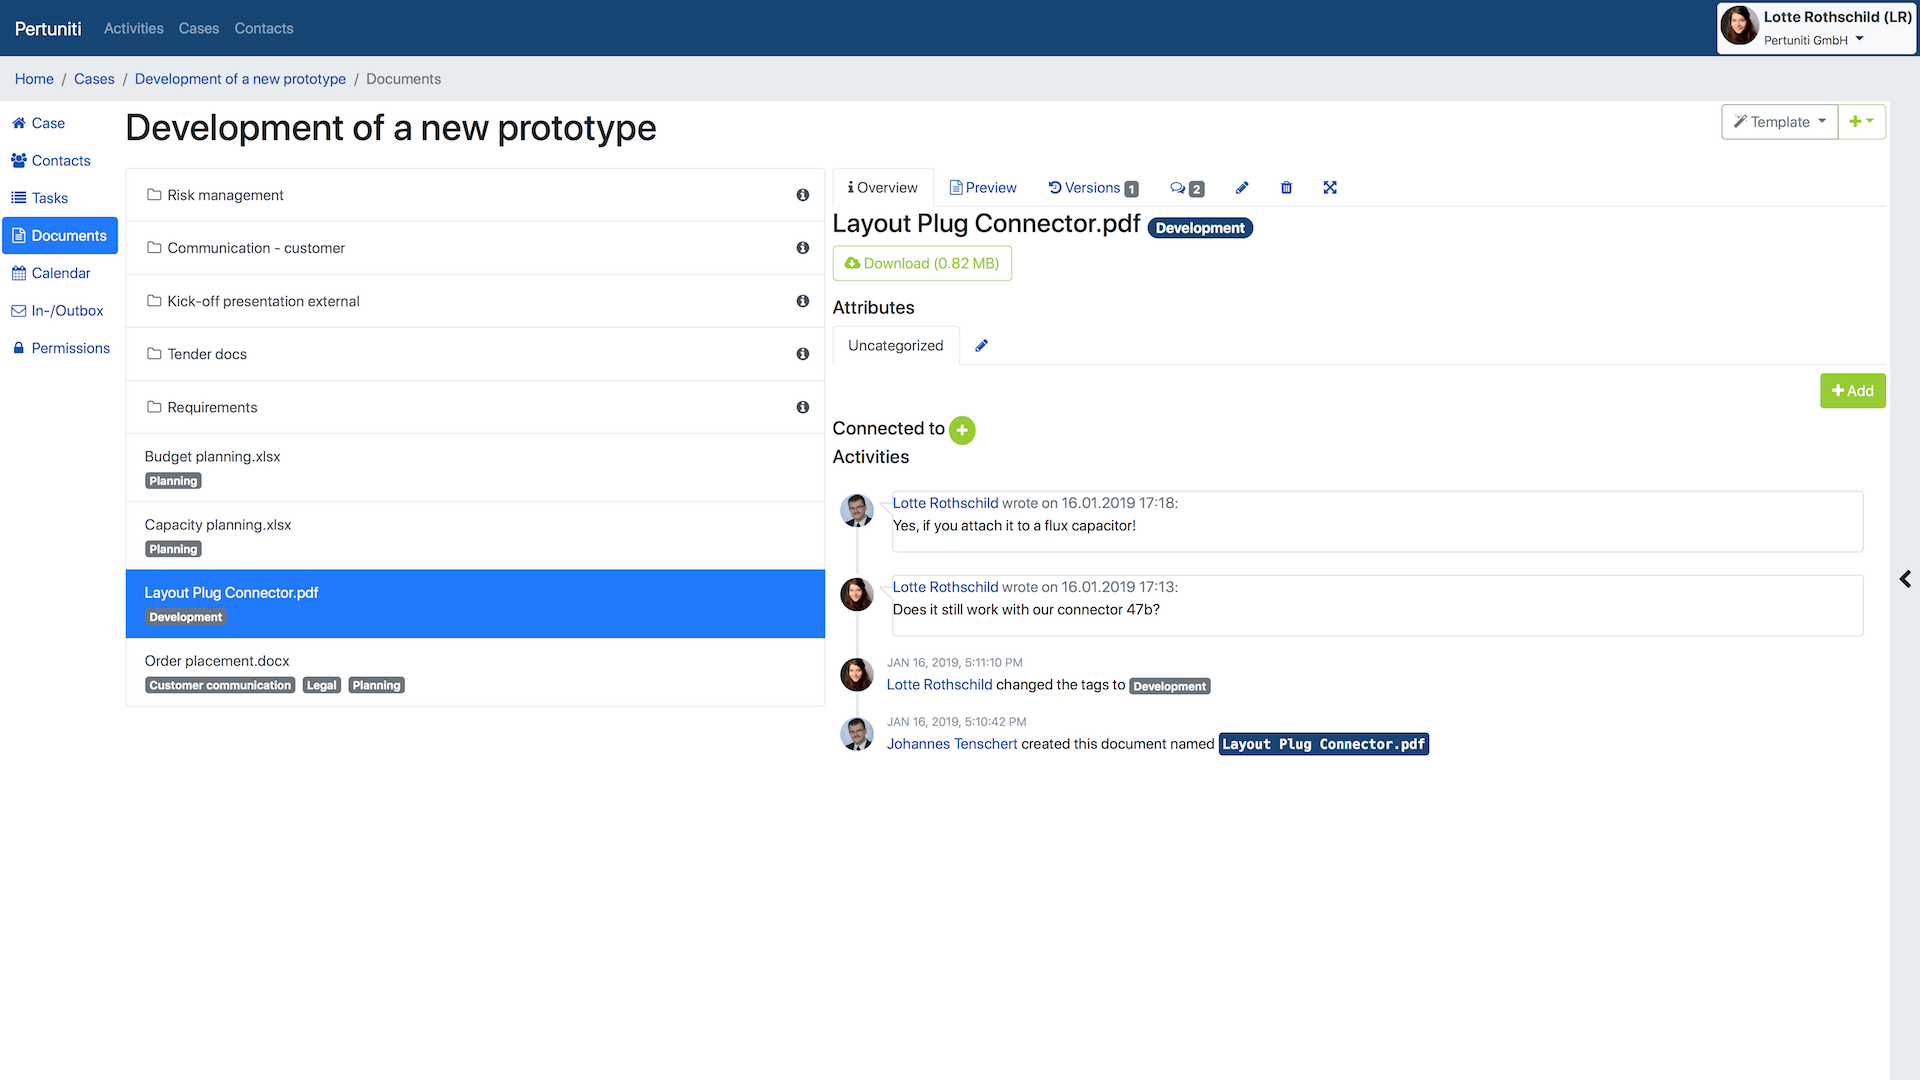Viewport: 1920px width, 1080px height.
Task: Click the edit pencil icon in document tabs
Action: pos(1242,188)
